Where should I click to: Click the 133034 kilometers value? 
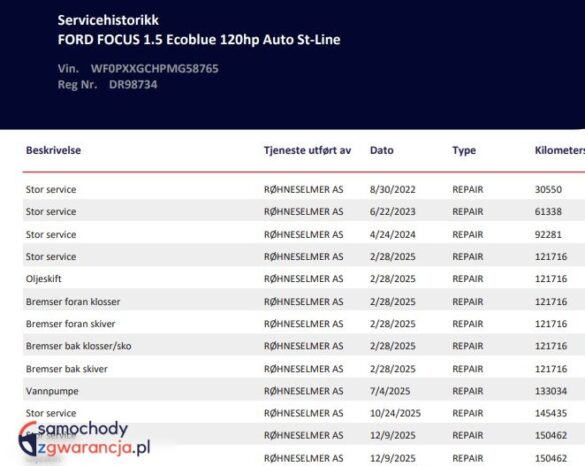(551, 391)
